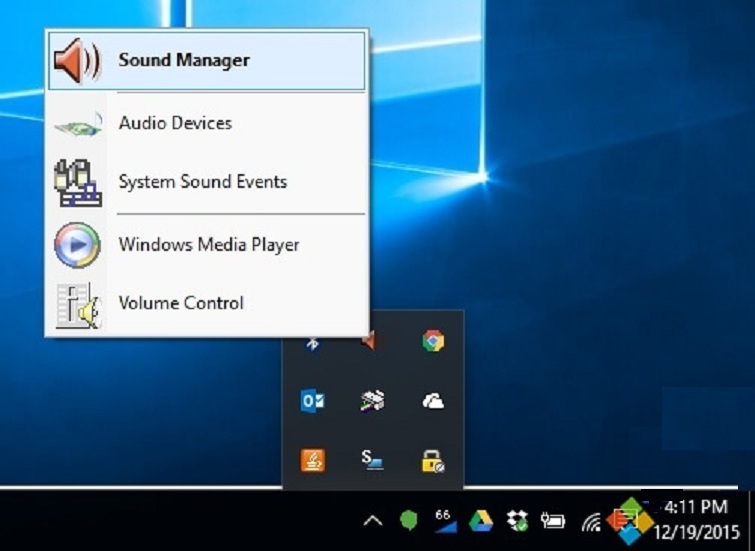This screenshot has height=551, width=755.
Task: Collapse the hidden icons tray chevron
Action: pyautogui.click(x=372, y=521)
